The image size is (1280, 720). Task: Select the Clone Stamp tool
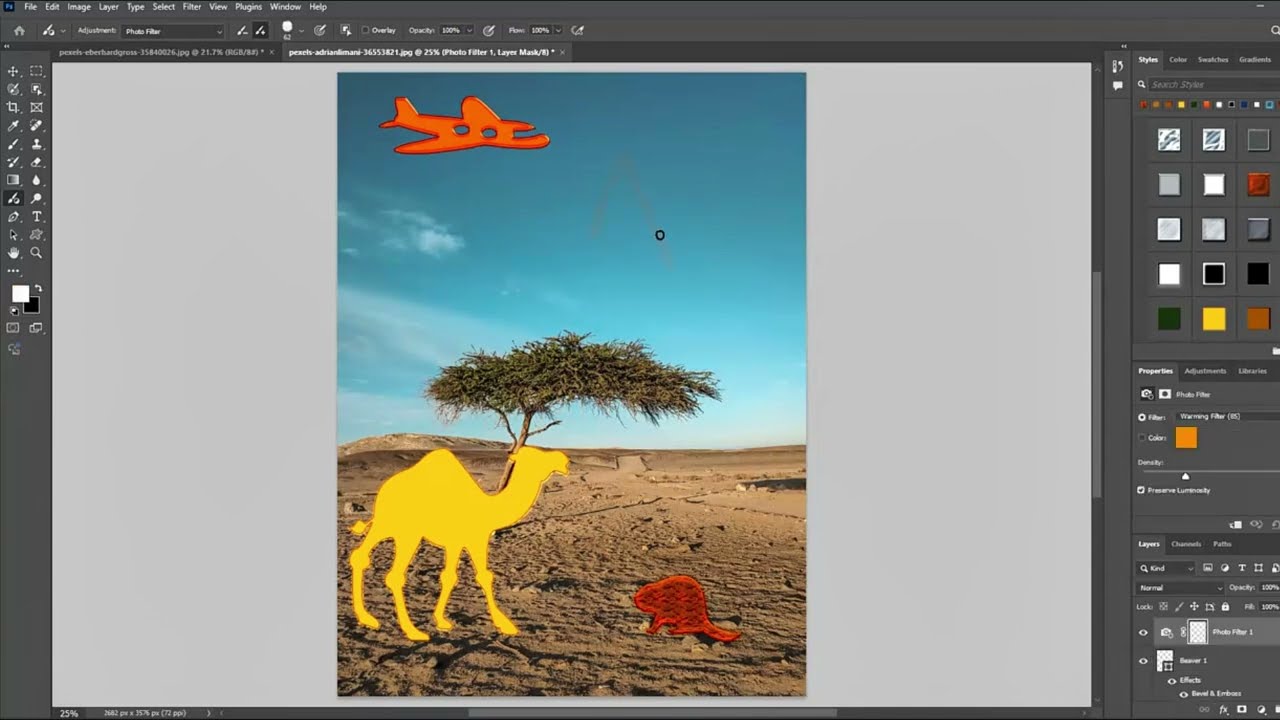pos(37,144)
